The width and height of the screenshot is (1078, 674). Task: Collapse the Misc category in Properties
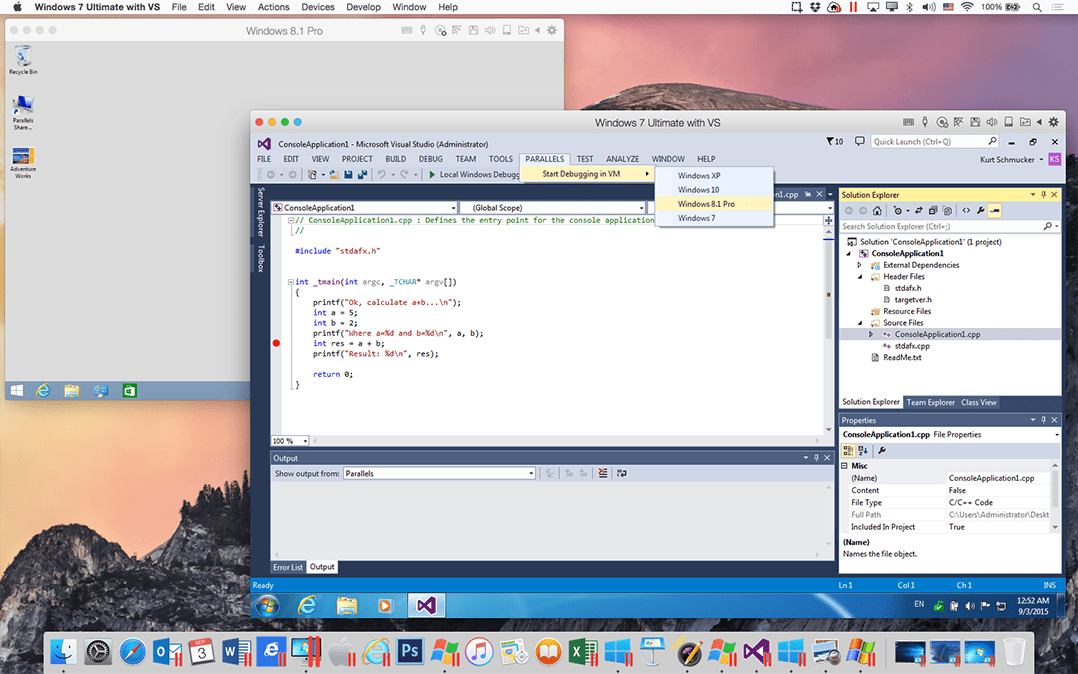click(x=844, y=466)
